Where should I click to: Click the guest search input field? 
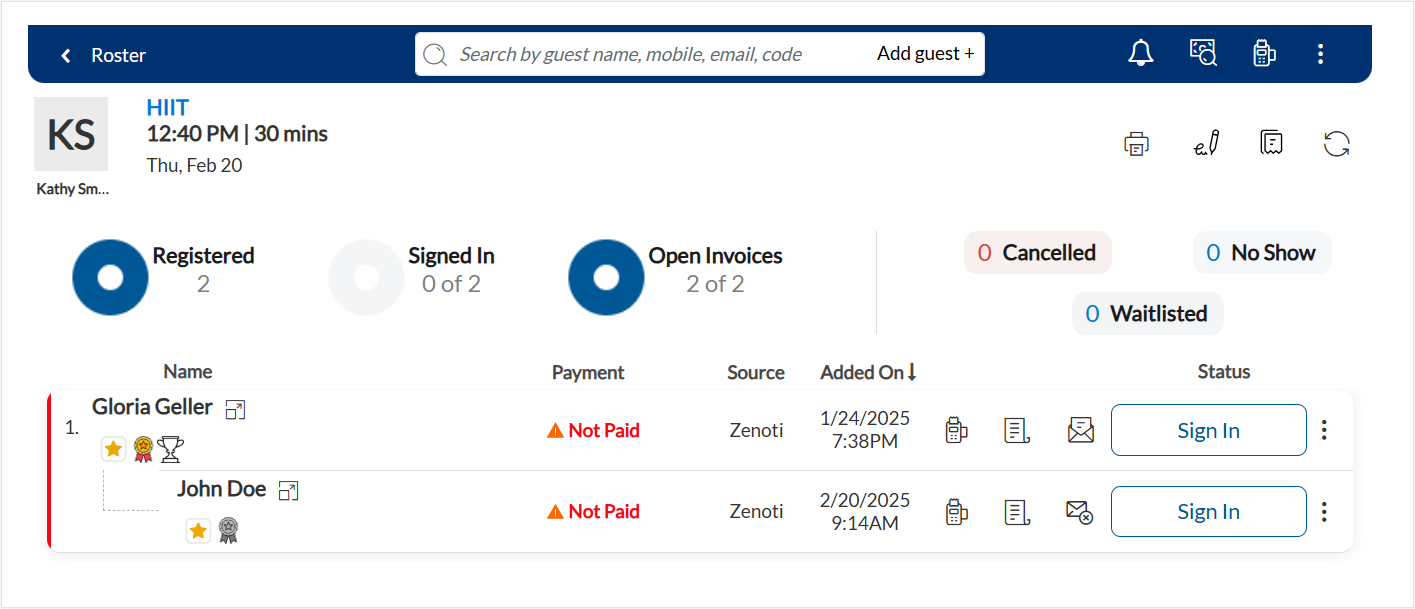click(642, 54)
